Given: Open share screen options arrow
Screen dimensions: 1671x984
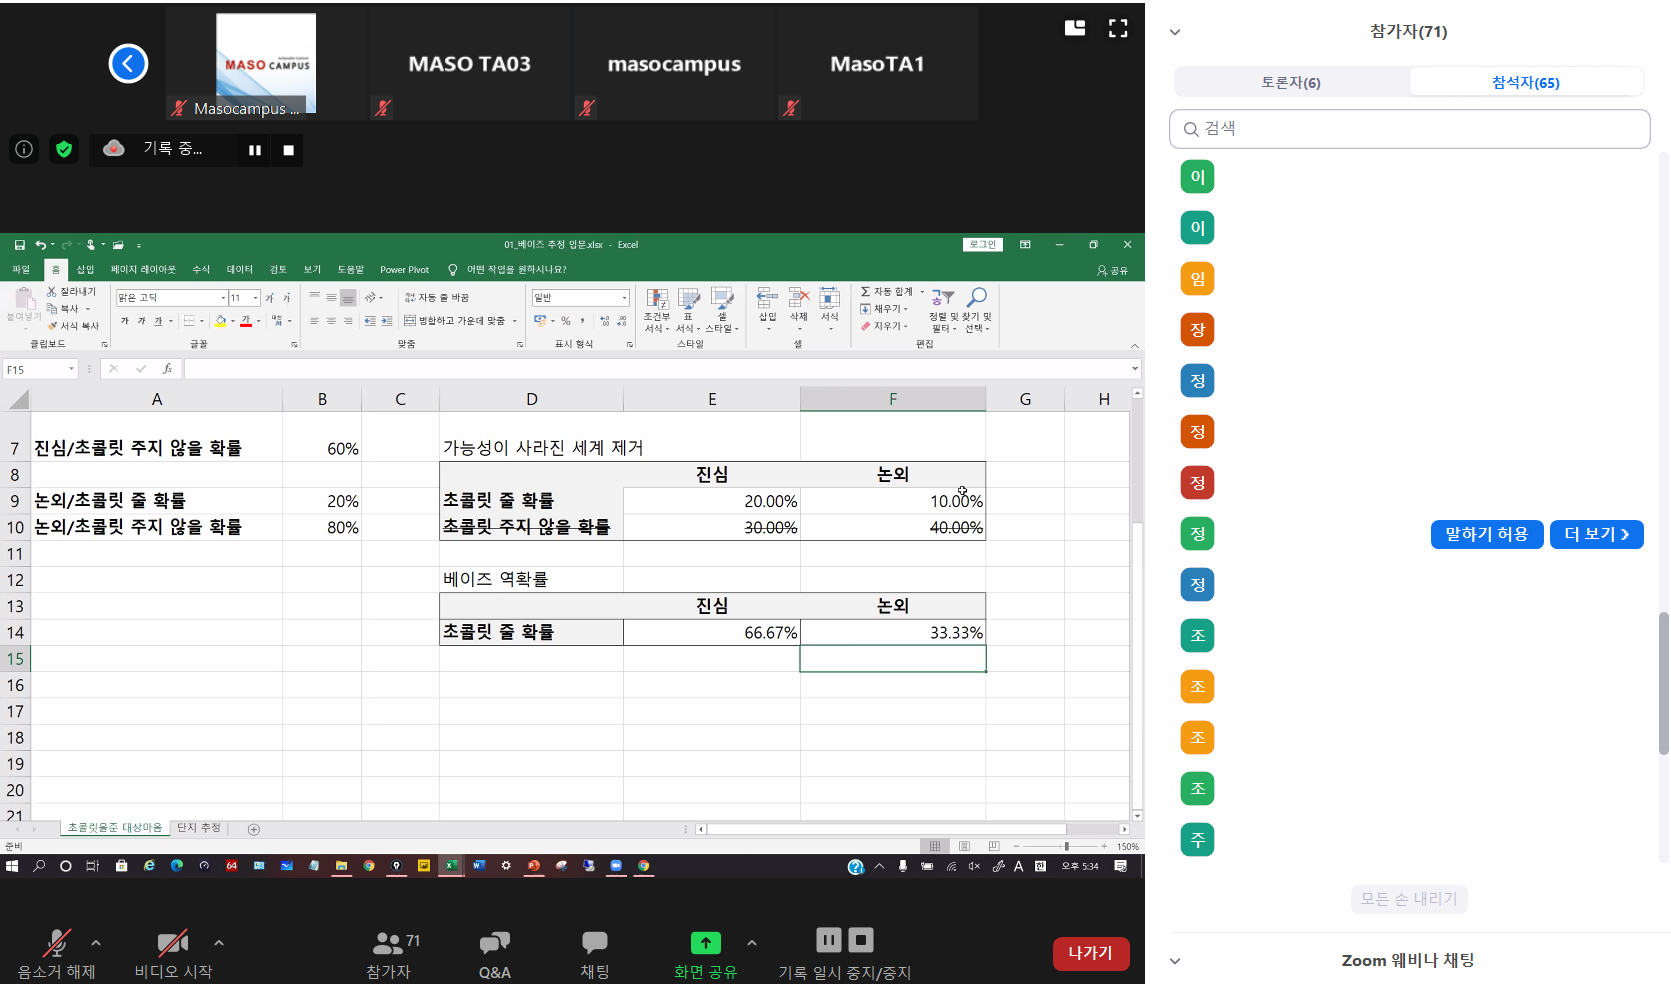Looking at the screenshot, I should 752,942.
